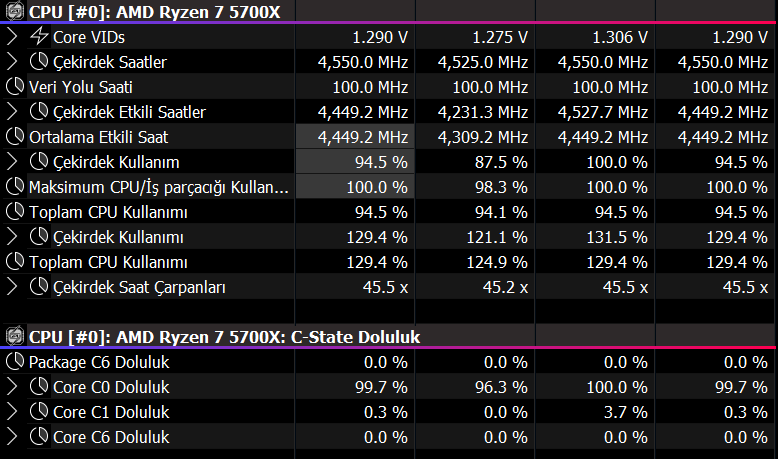Viewport: 778px width, 459px height.
Task: Click the '94.1 %' total CPU usage value
Action: pos(501,212)
